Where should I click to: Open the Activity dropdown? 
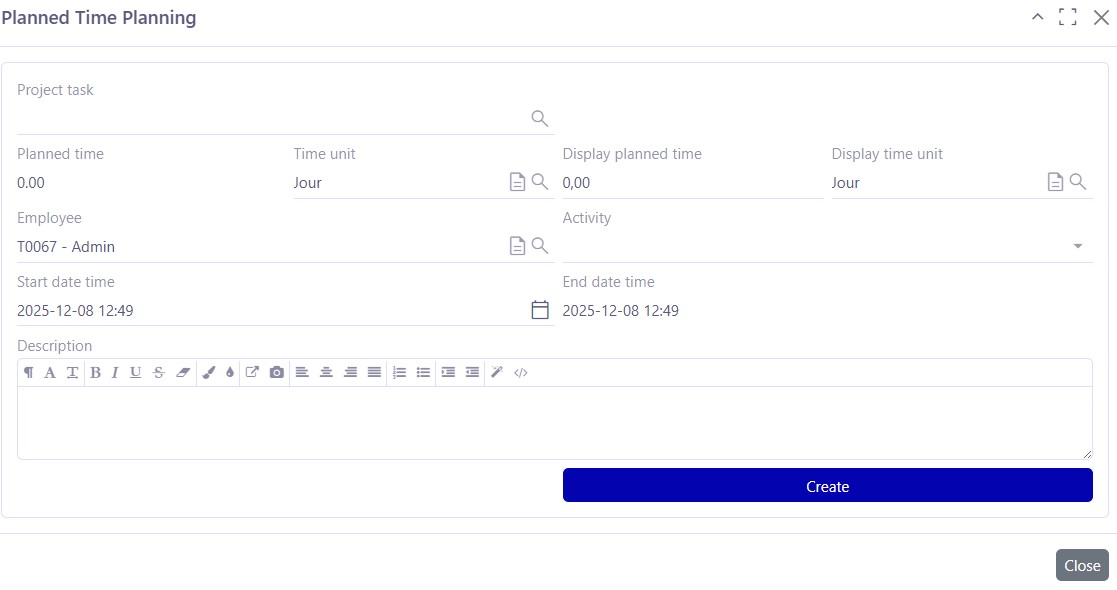click(1077, 245)
